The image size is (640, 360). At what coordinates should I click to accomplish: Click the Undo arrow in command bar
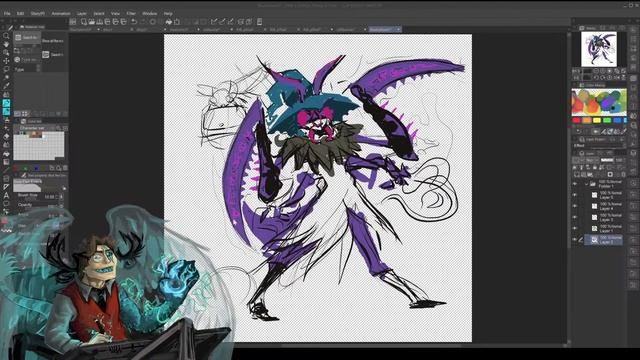[x=134, y=22]
